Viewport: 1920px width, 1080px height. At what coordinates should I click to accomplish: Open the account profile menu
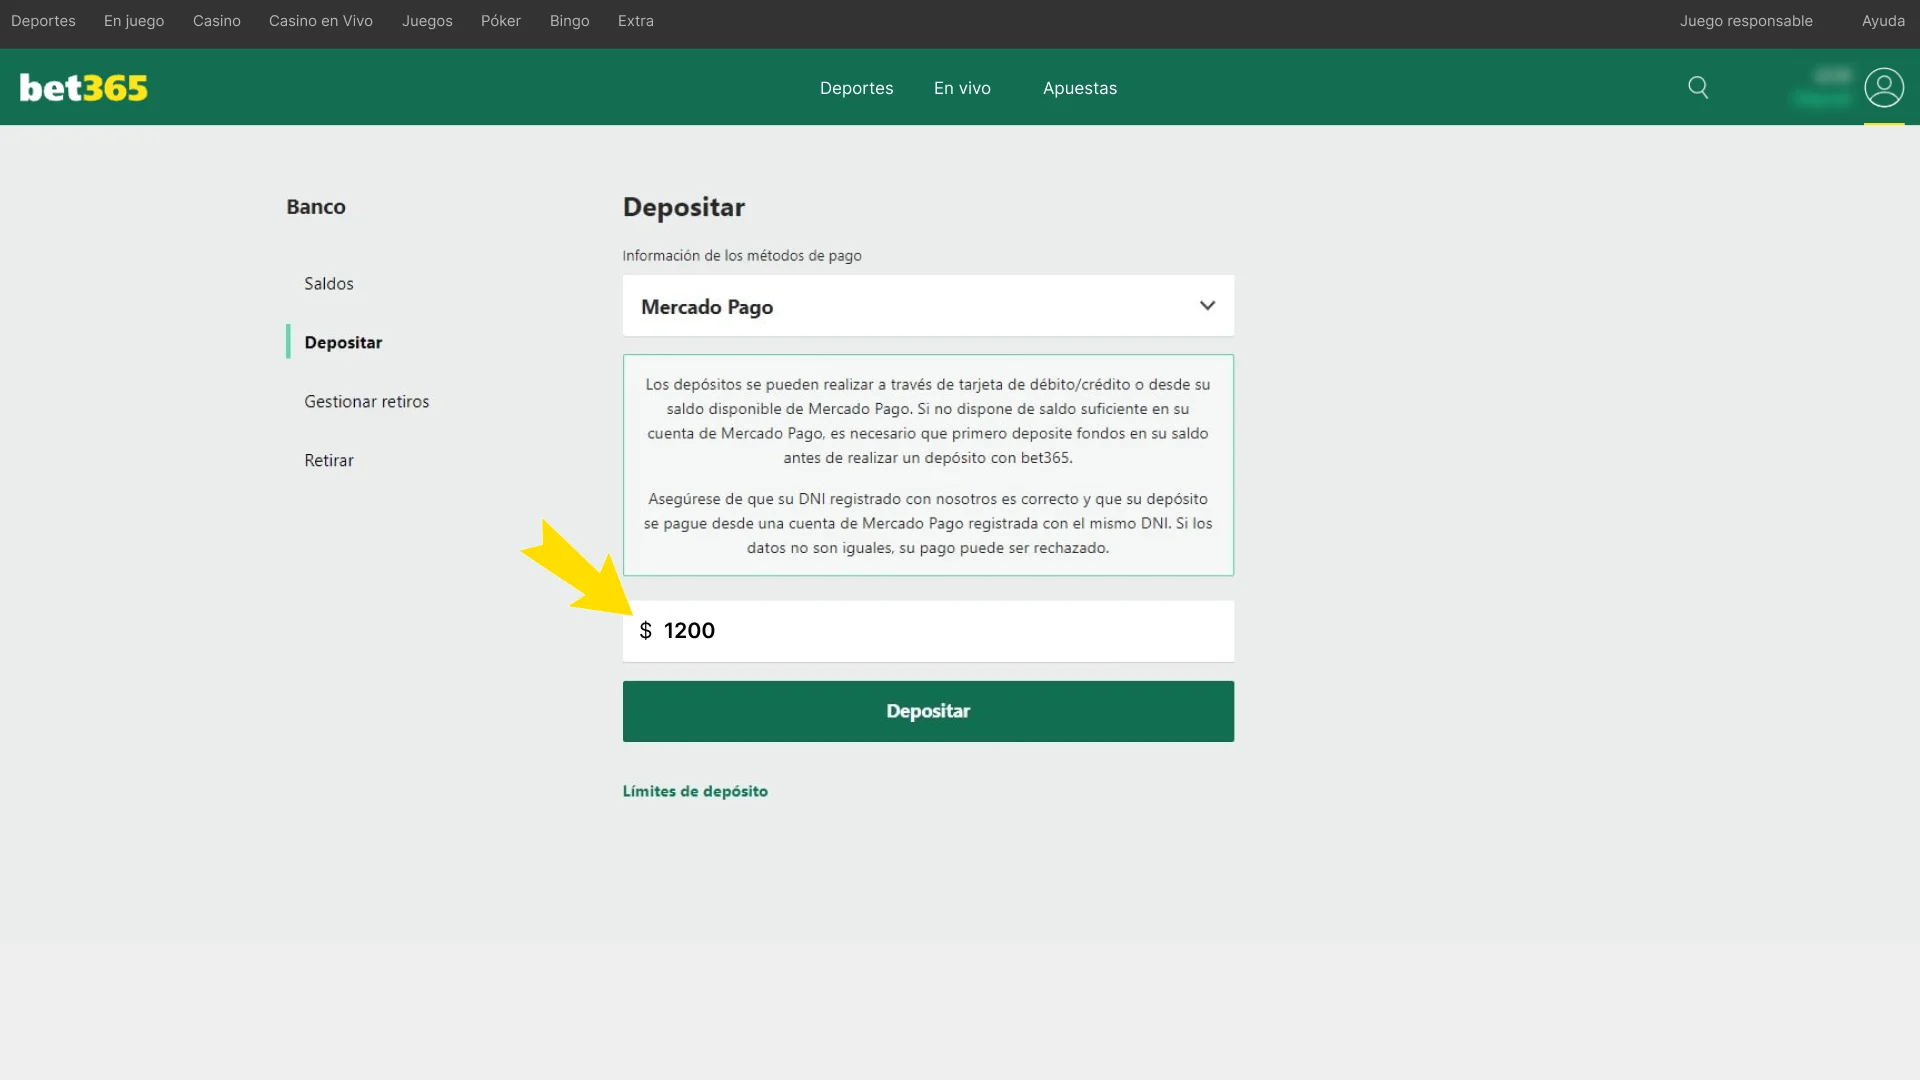(1885, 87)
